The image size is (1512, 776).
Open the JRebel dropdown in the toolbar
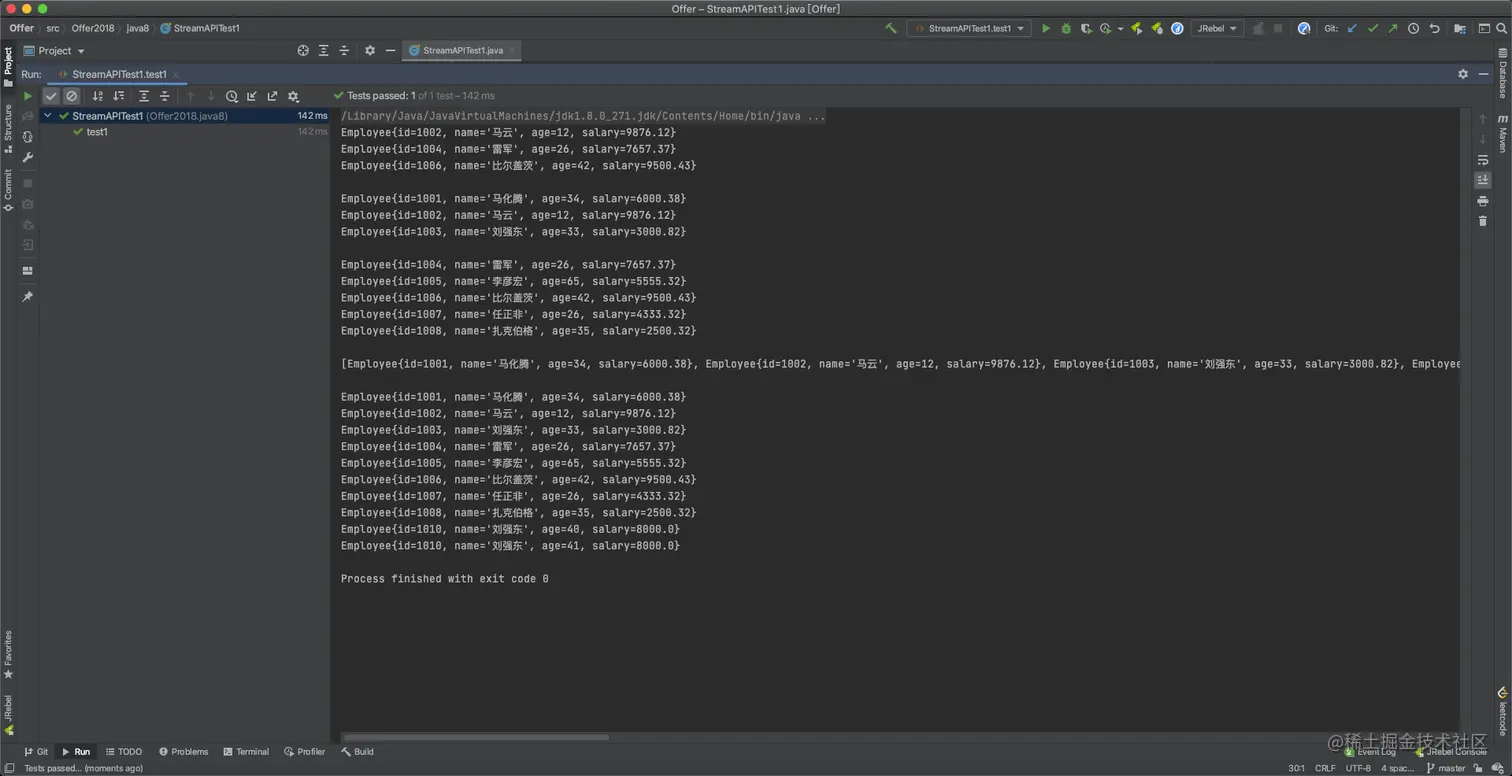click(1218, 29)
